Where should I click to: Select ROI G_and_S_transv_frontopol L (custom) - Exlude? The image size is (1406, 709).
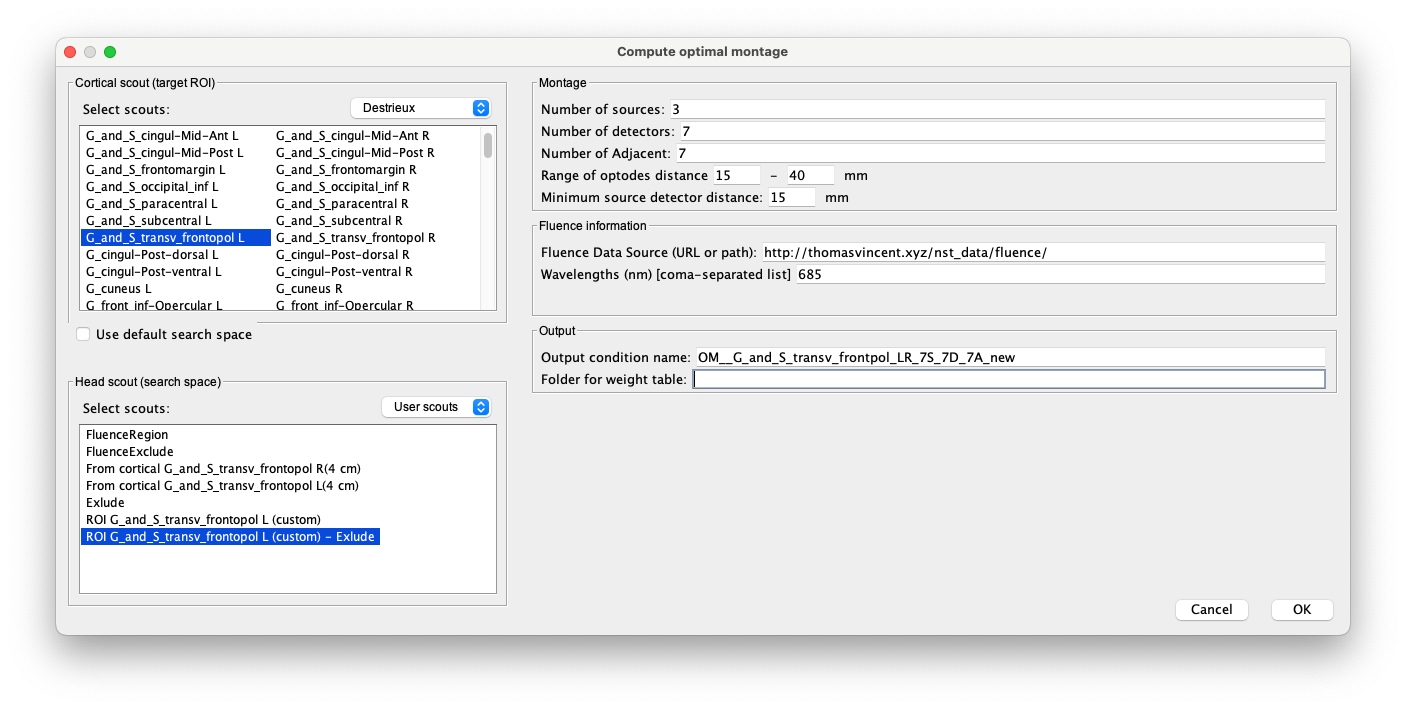coord(230,537)
